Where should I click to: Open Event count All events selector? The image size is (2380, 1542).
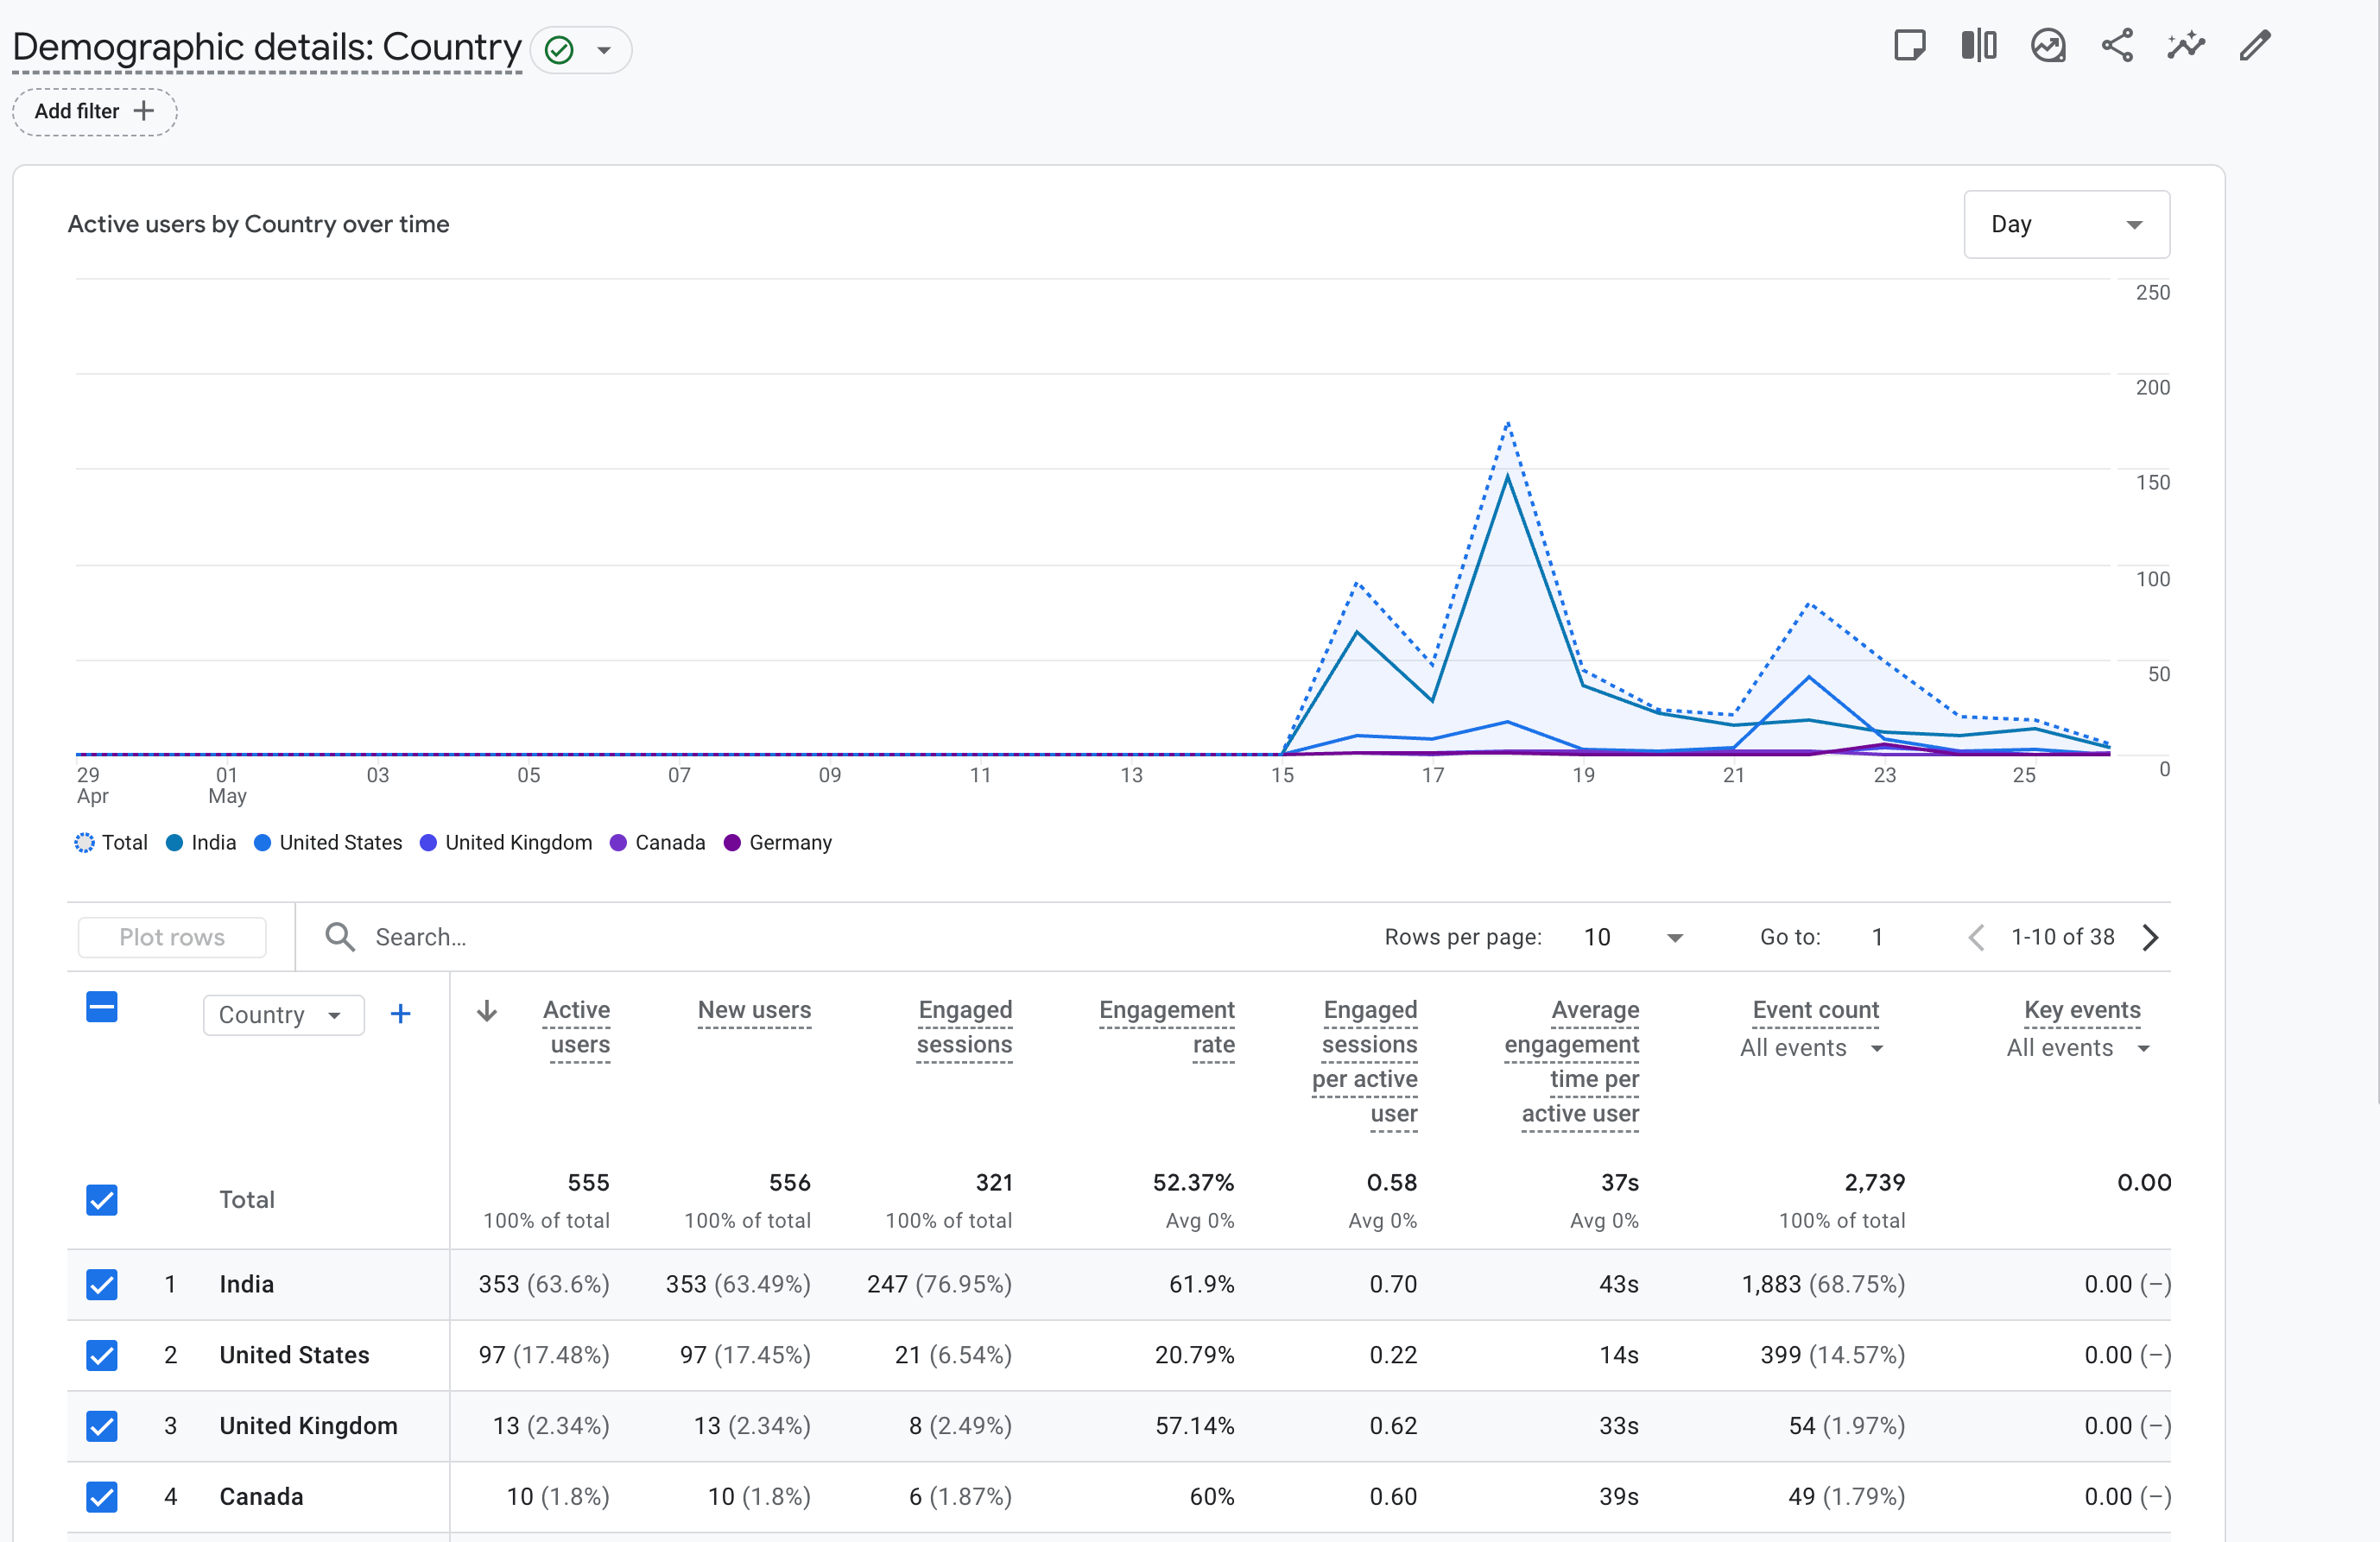coord(1811,1048)
